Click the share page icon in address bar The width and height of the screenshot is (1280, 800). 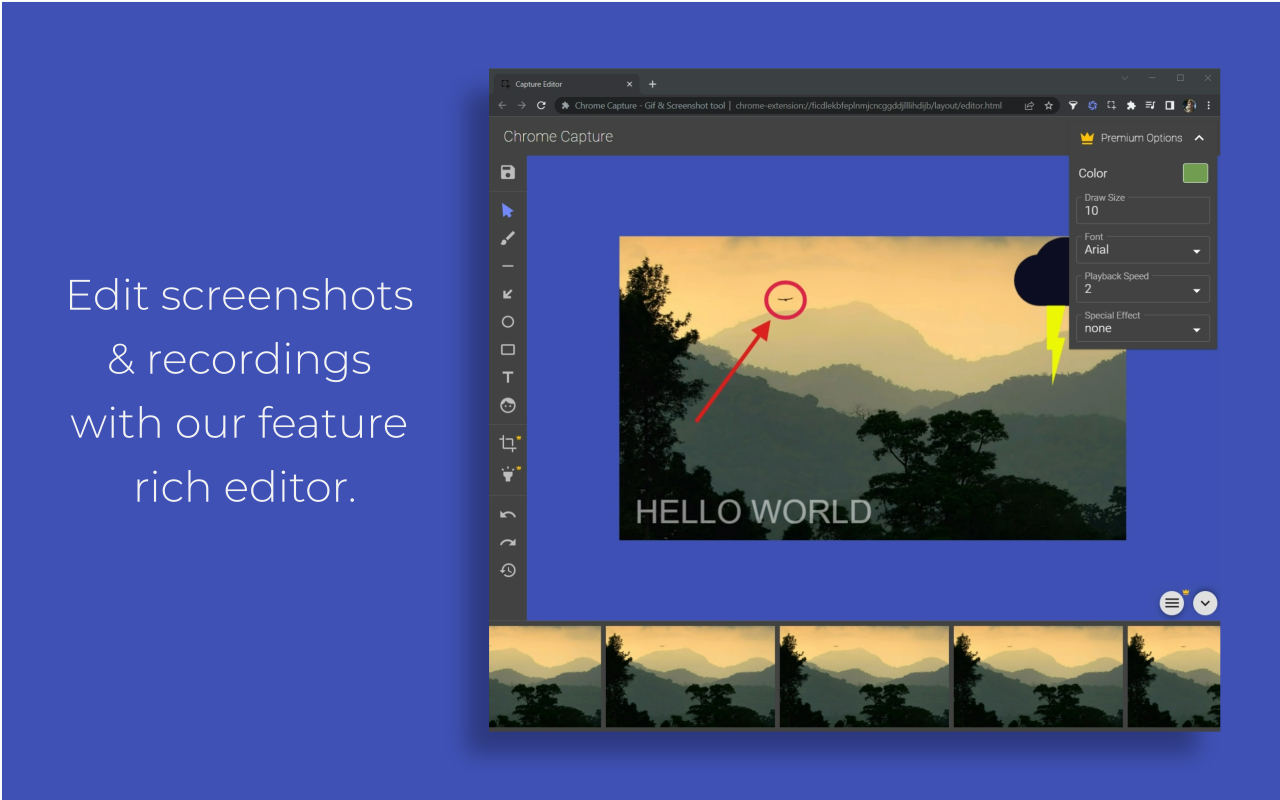tap(1029, 105)
